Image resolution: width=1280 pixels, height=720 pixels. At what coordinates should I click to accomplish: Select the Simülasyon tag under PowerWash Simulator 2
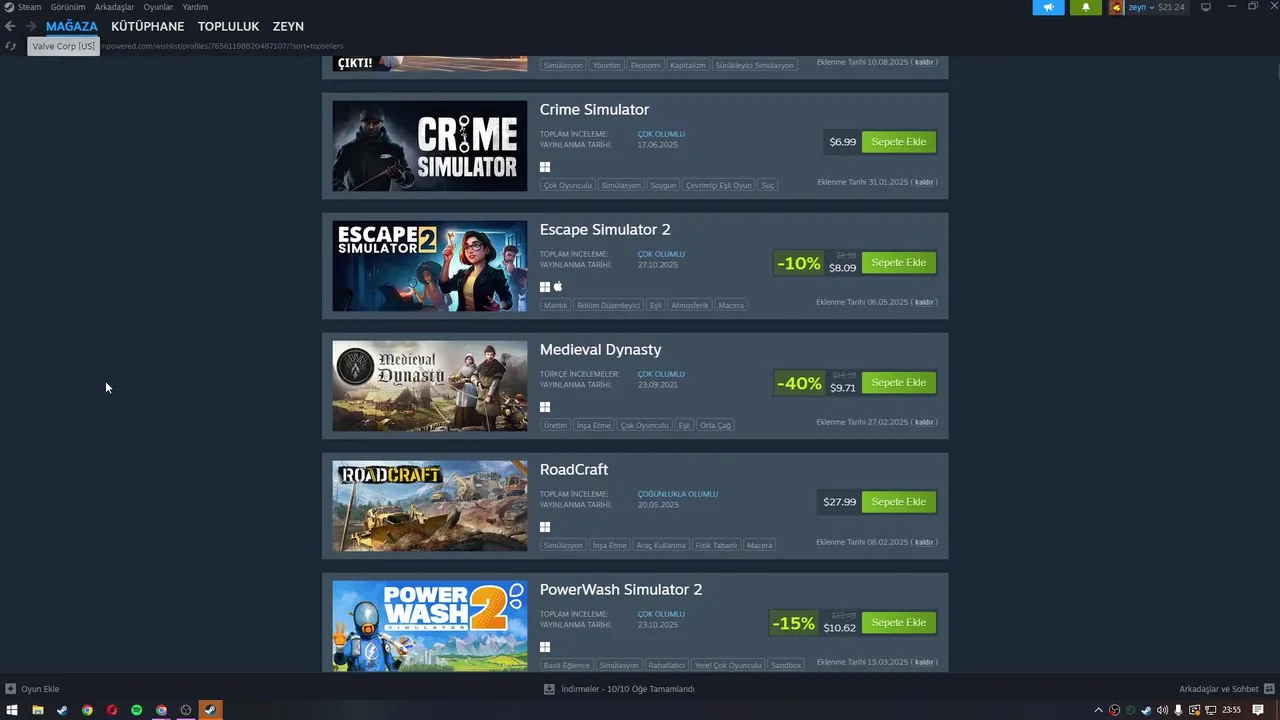pos(620,665)
